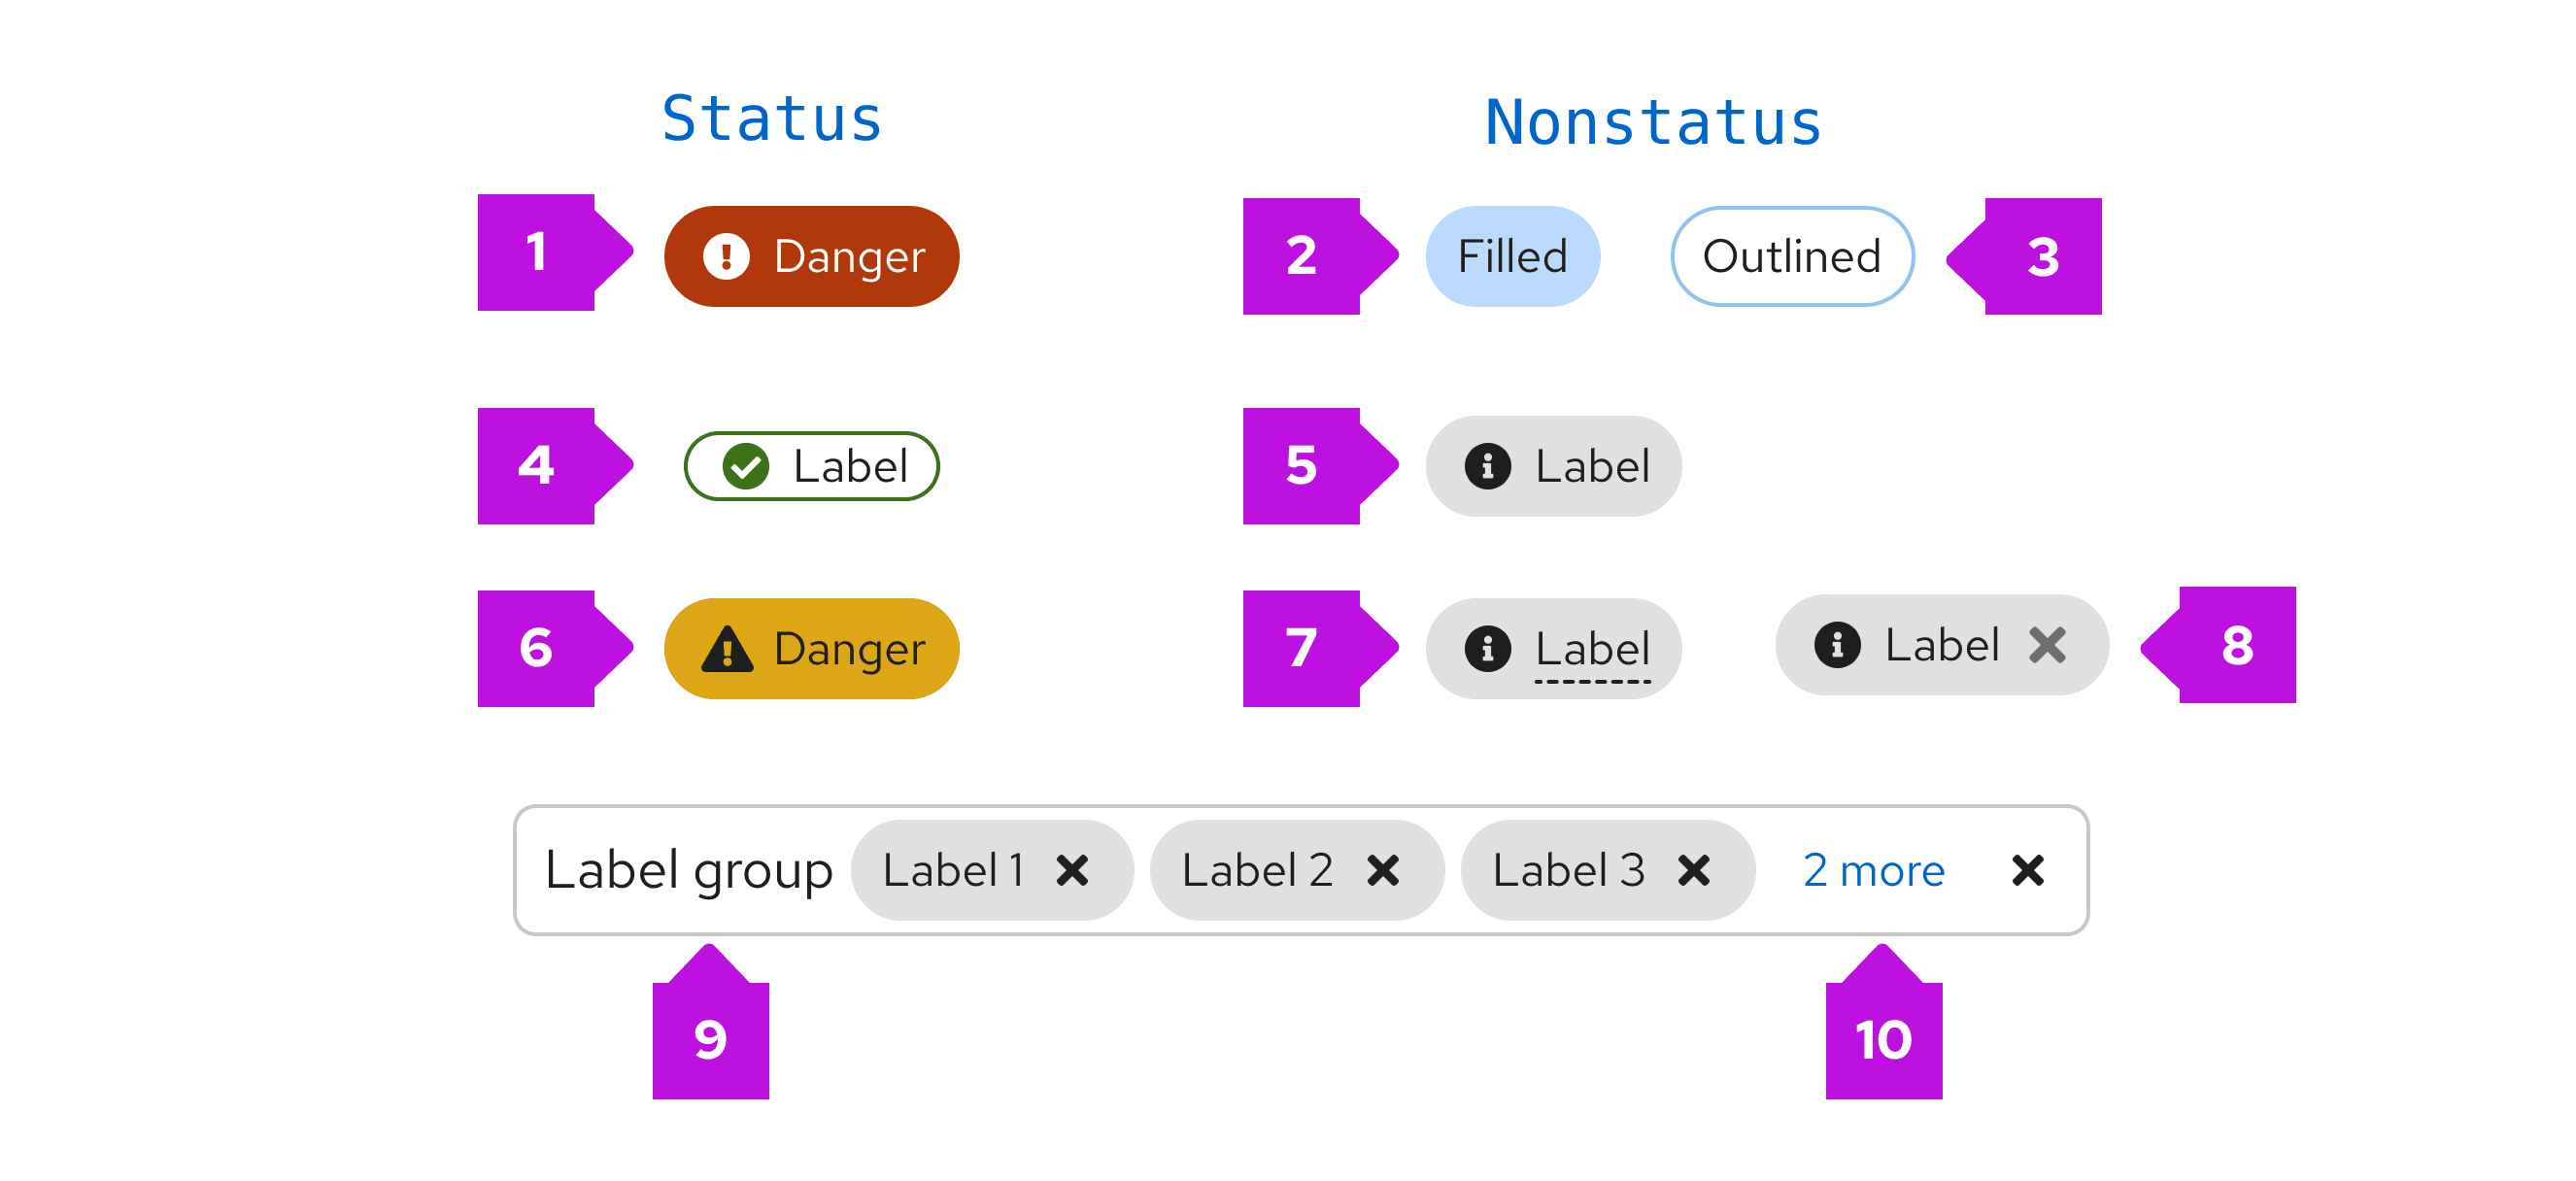Click the green checkmark icon in outlined Label
This screenshot has width=2576, height=1181.
click(x=746, y=466)
